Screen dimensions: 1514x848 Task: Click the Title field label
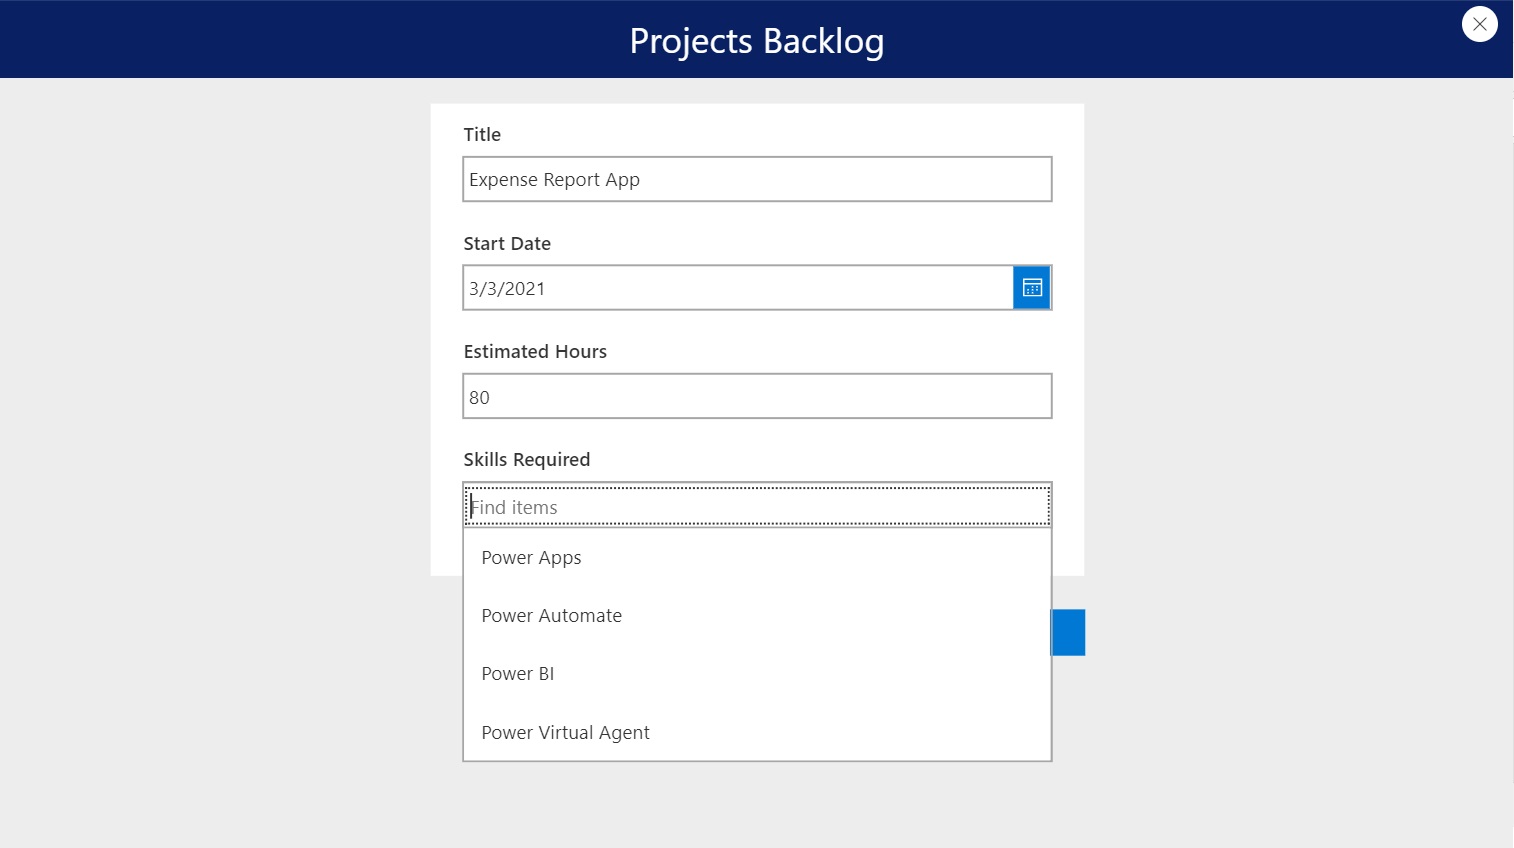tap(482, 134)
